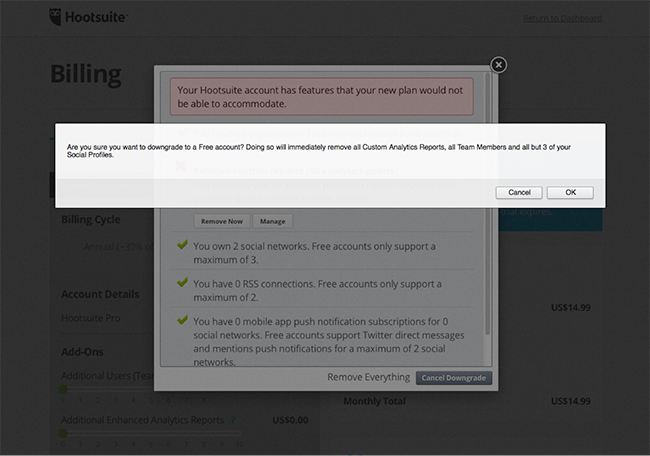Open the Return to Dashboard link

click(562, 18)
